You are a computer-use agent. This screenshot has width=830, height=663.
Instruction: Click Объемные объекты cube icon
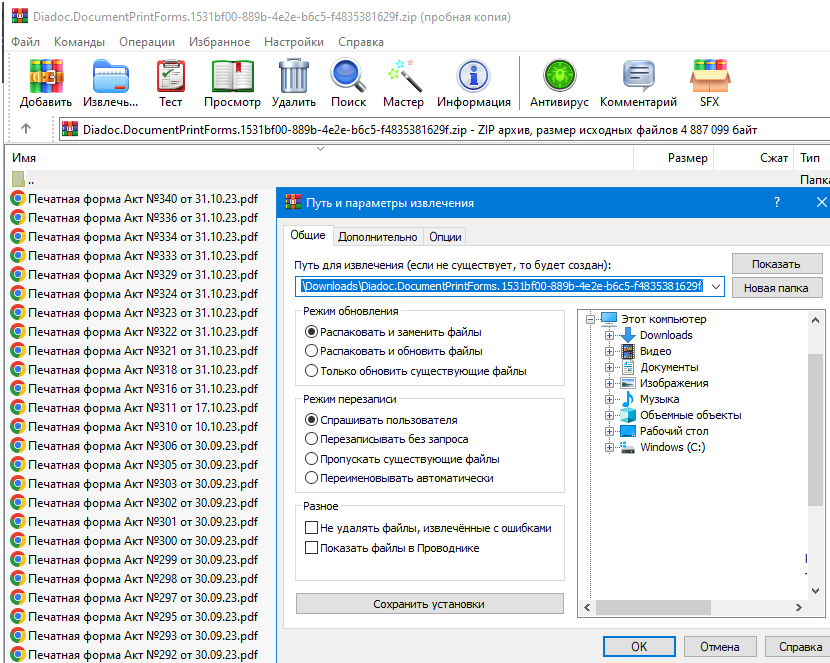point(628,415)
